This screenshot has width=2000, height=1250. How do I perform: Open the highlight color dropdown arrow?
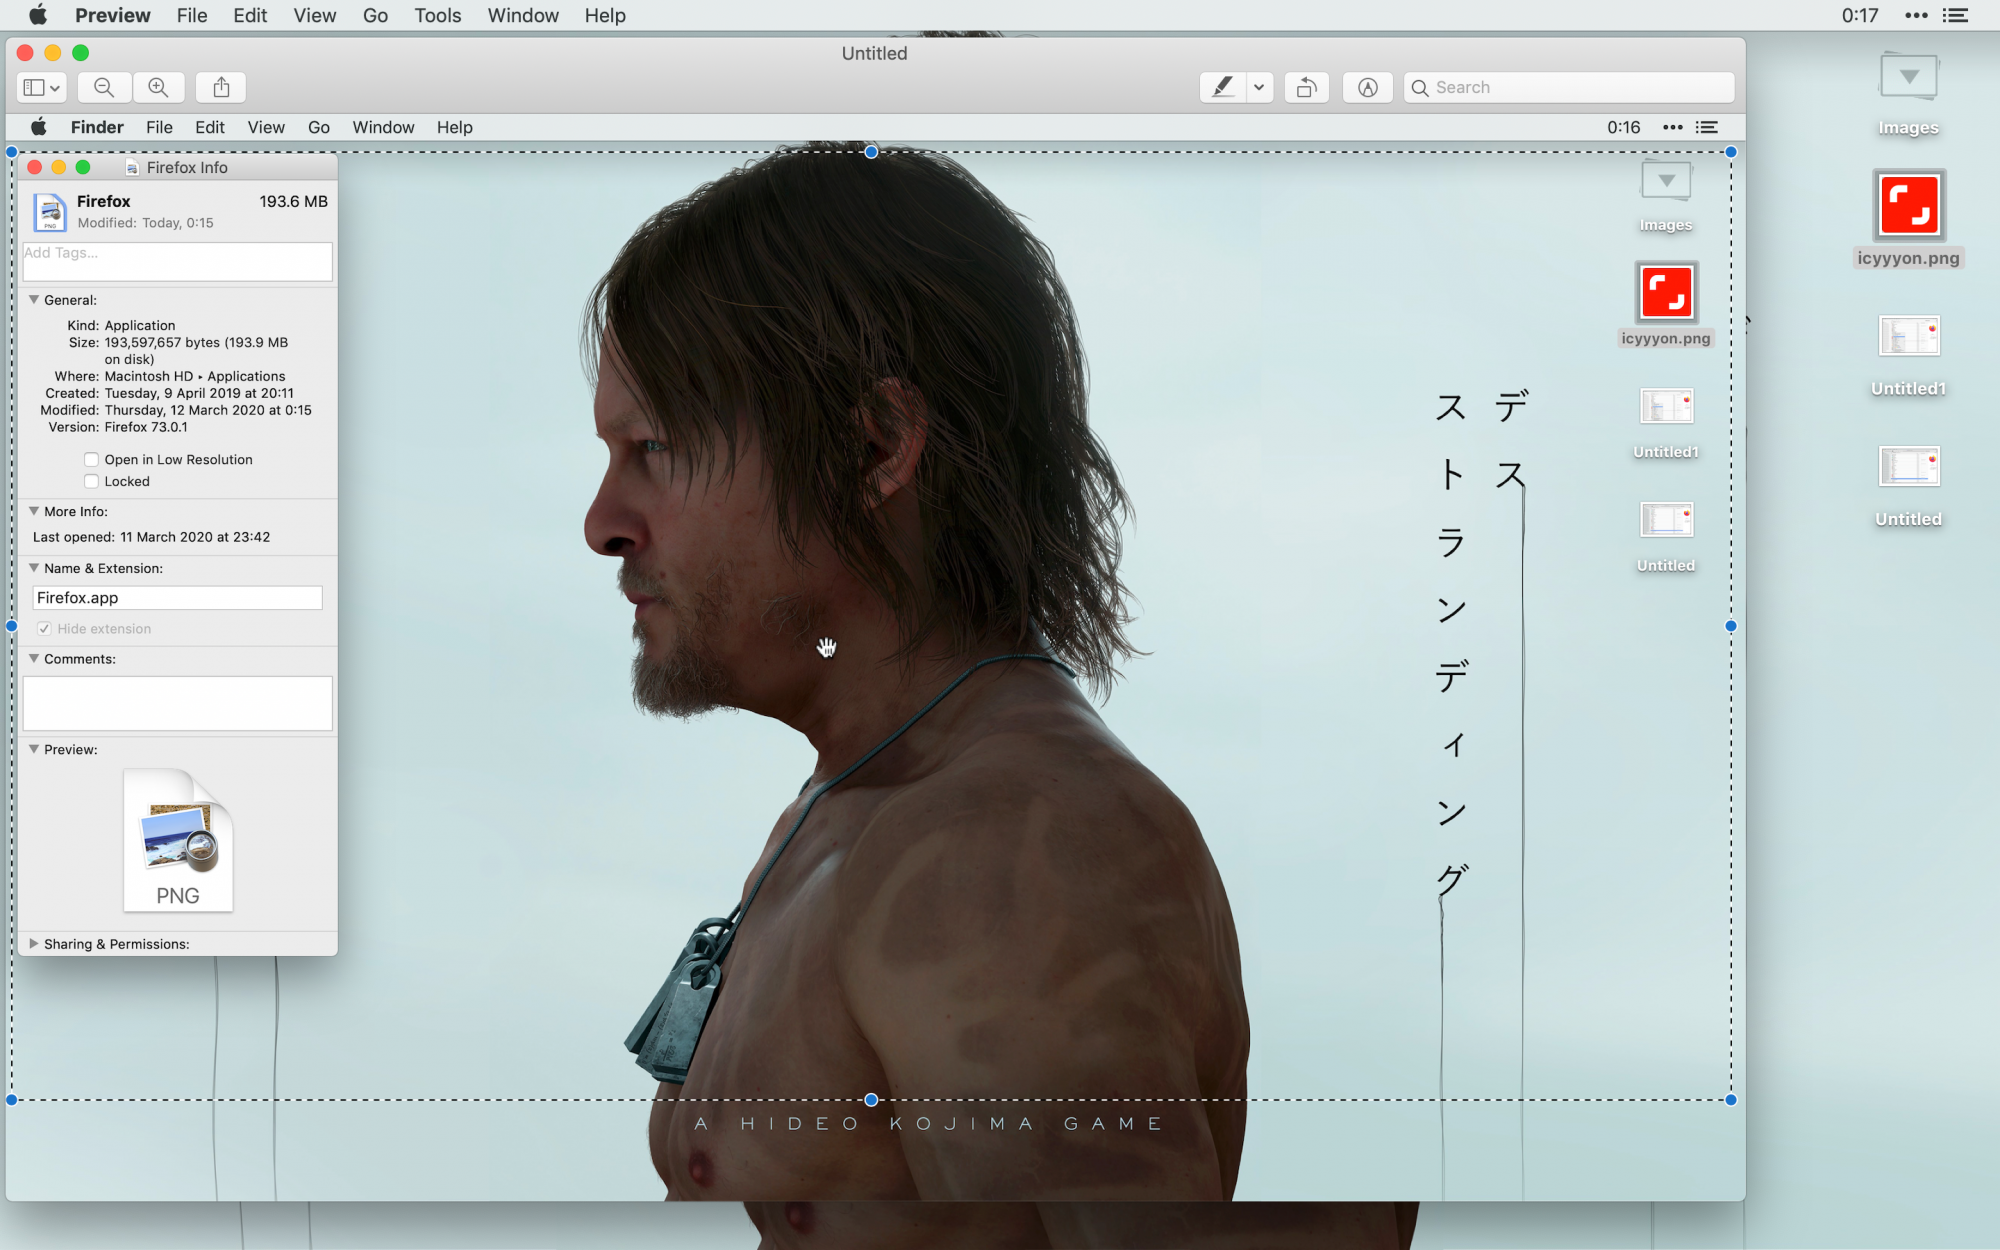pos(1259,88)
